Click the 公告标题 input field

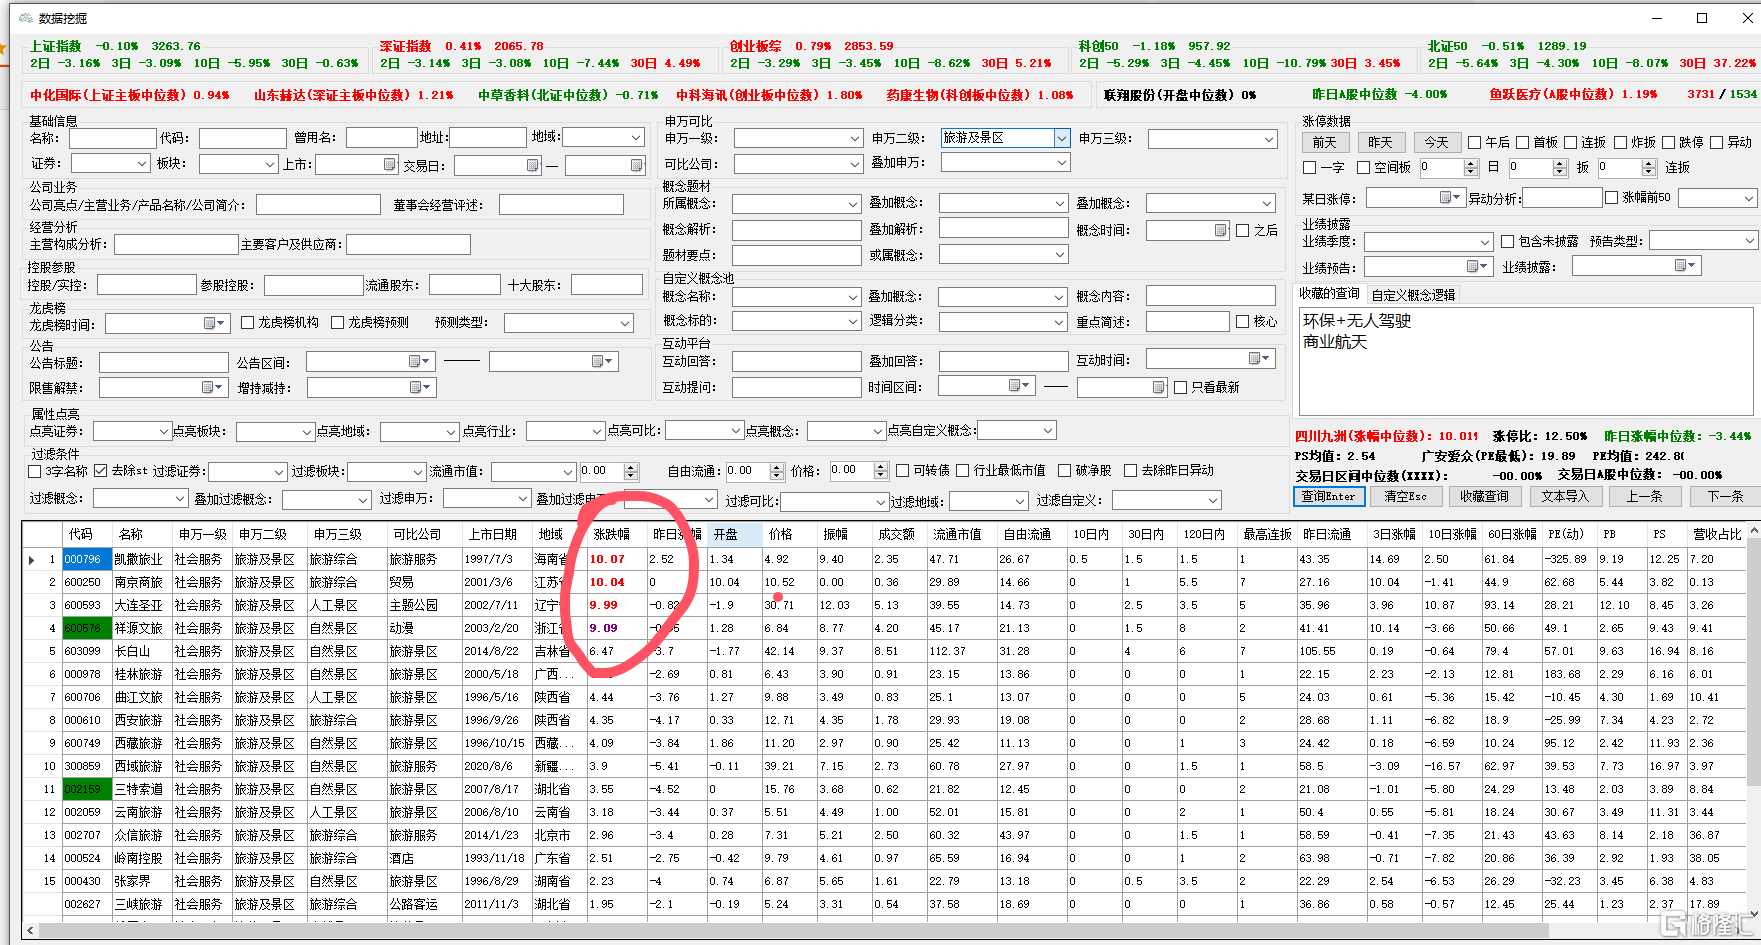(164, 362)
